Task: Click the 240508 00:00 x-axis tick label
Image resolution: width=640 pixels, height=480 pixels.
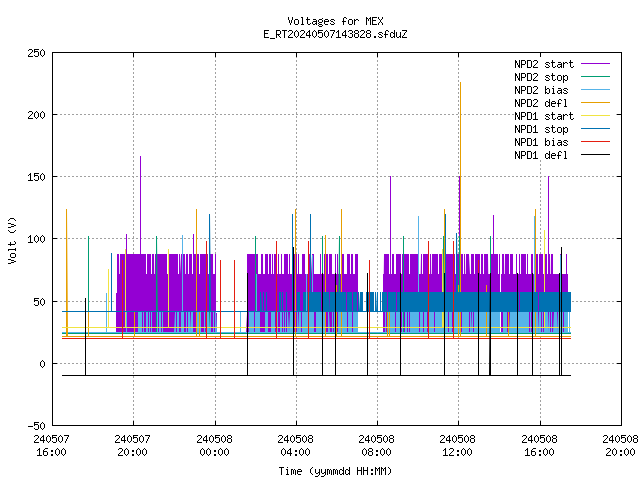Action: click(214, 445)
